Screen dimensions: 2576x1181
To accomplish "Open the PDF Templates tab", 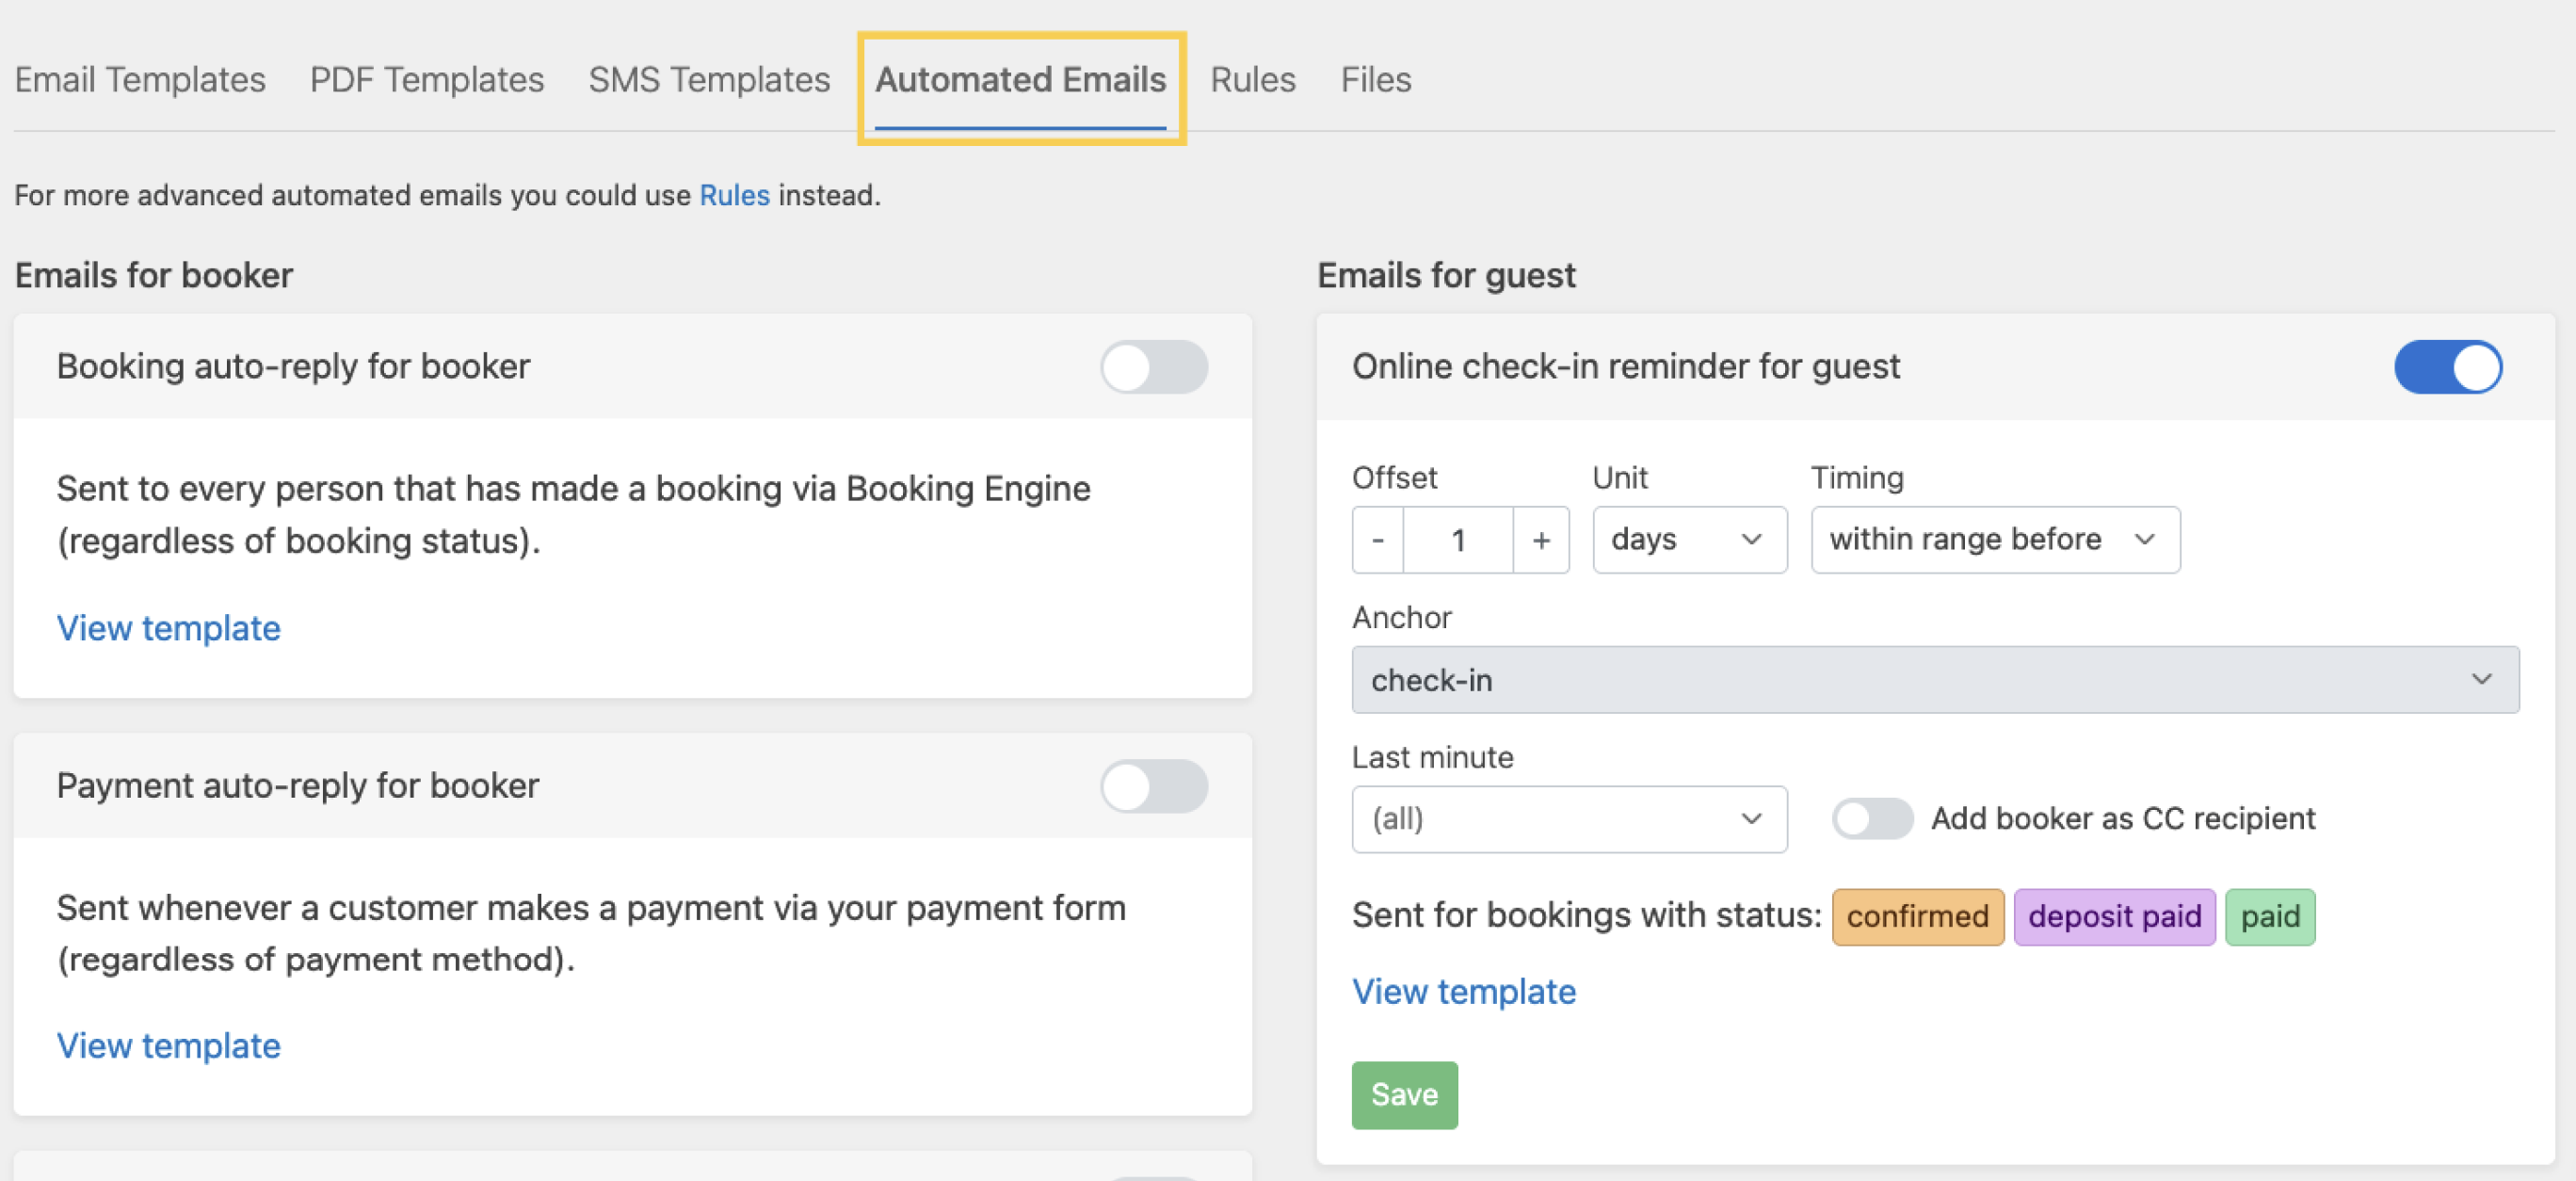I will coord(427,80).
